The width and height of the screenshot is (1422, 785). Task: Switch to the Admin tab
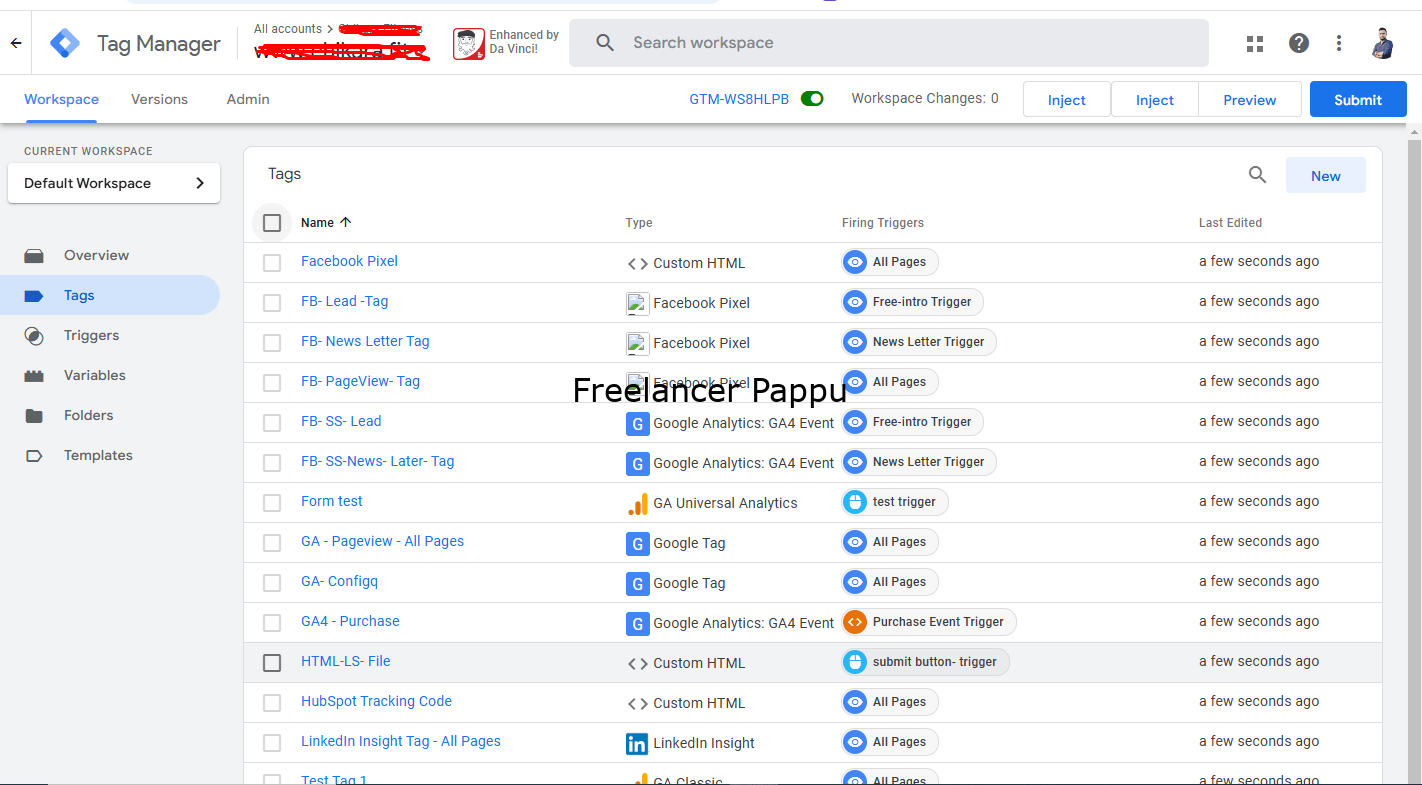click(248, 100)
